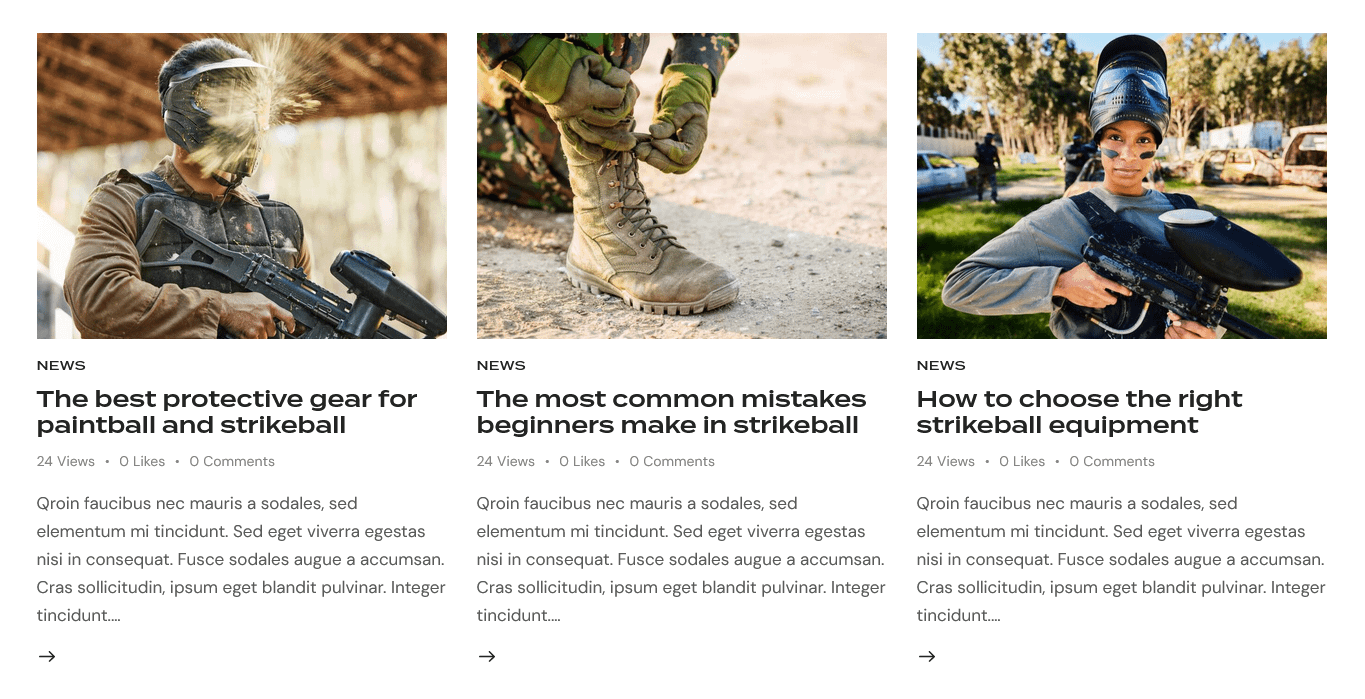
Task: Open the woman with paintball marker photo
Action: [x=1122, y=186]
